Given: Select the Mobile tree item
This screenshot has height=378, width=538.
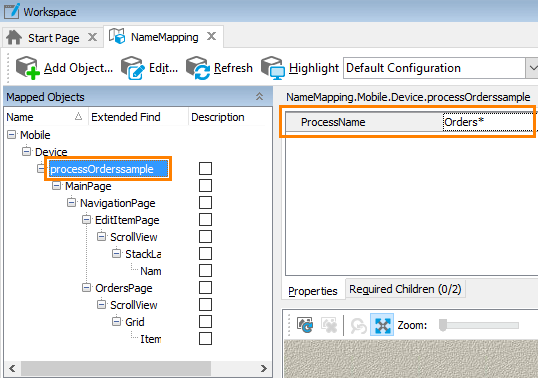Looking at the screenshot, I should tap(35, 135).
